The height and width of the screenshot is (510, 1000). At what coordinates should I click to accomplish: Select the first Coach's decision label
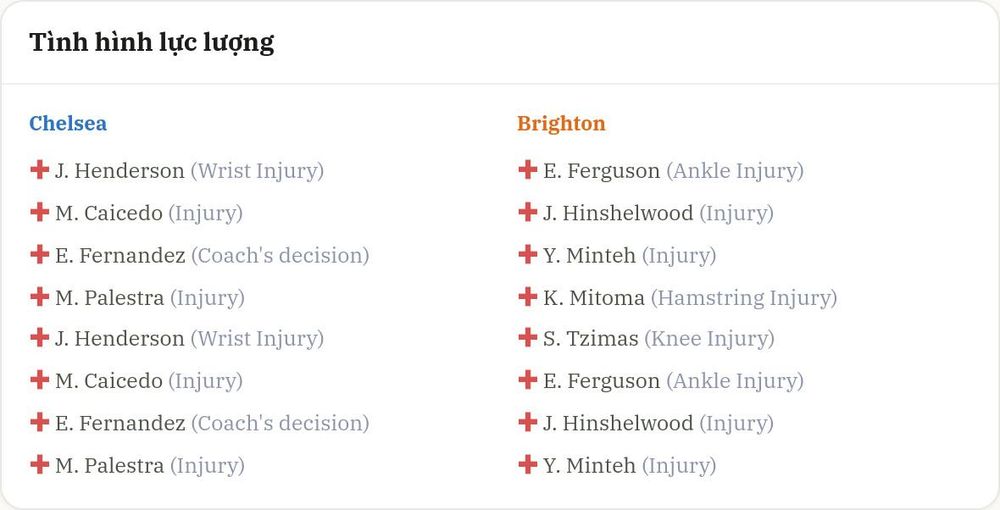[280, 256]
